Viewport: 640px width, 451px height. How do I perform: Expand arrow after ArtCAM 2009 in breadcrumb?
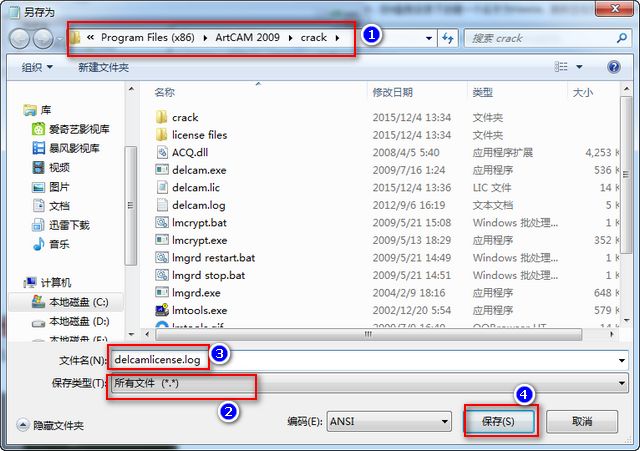point(290,38)
